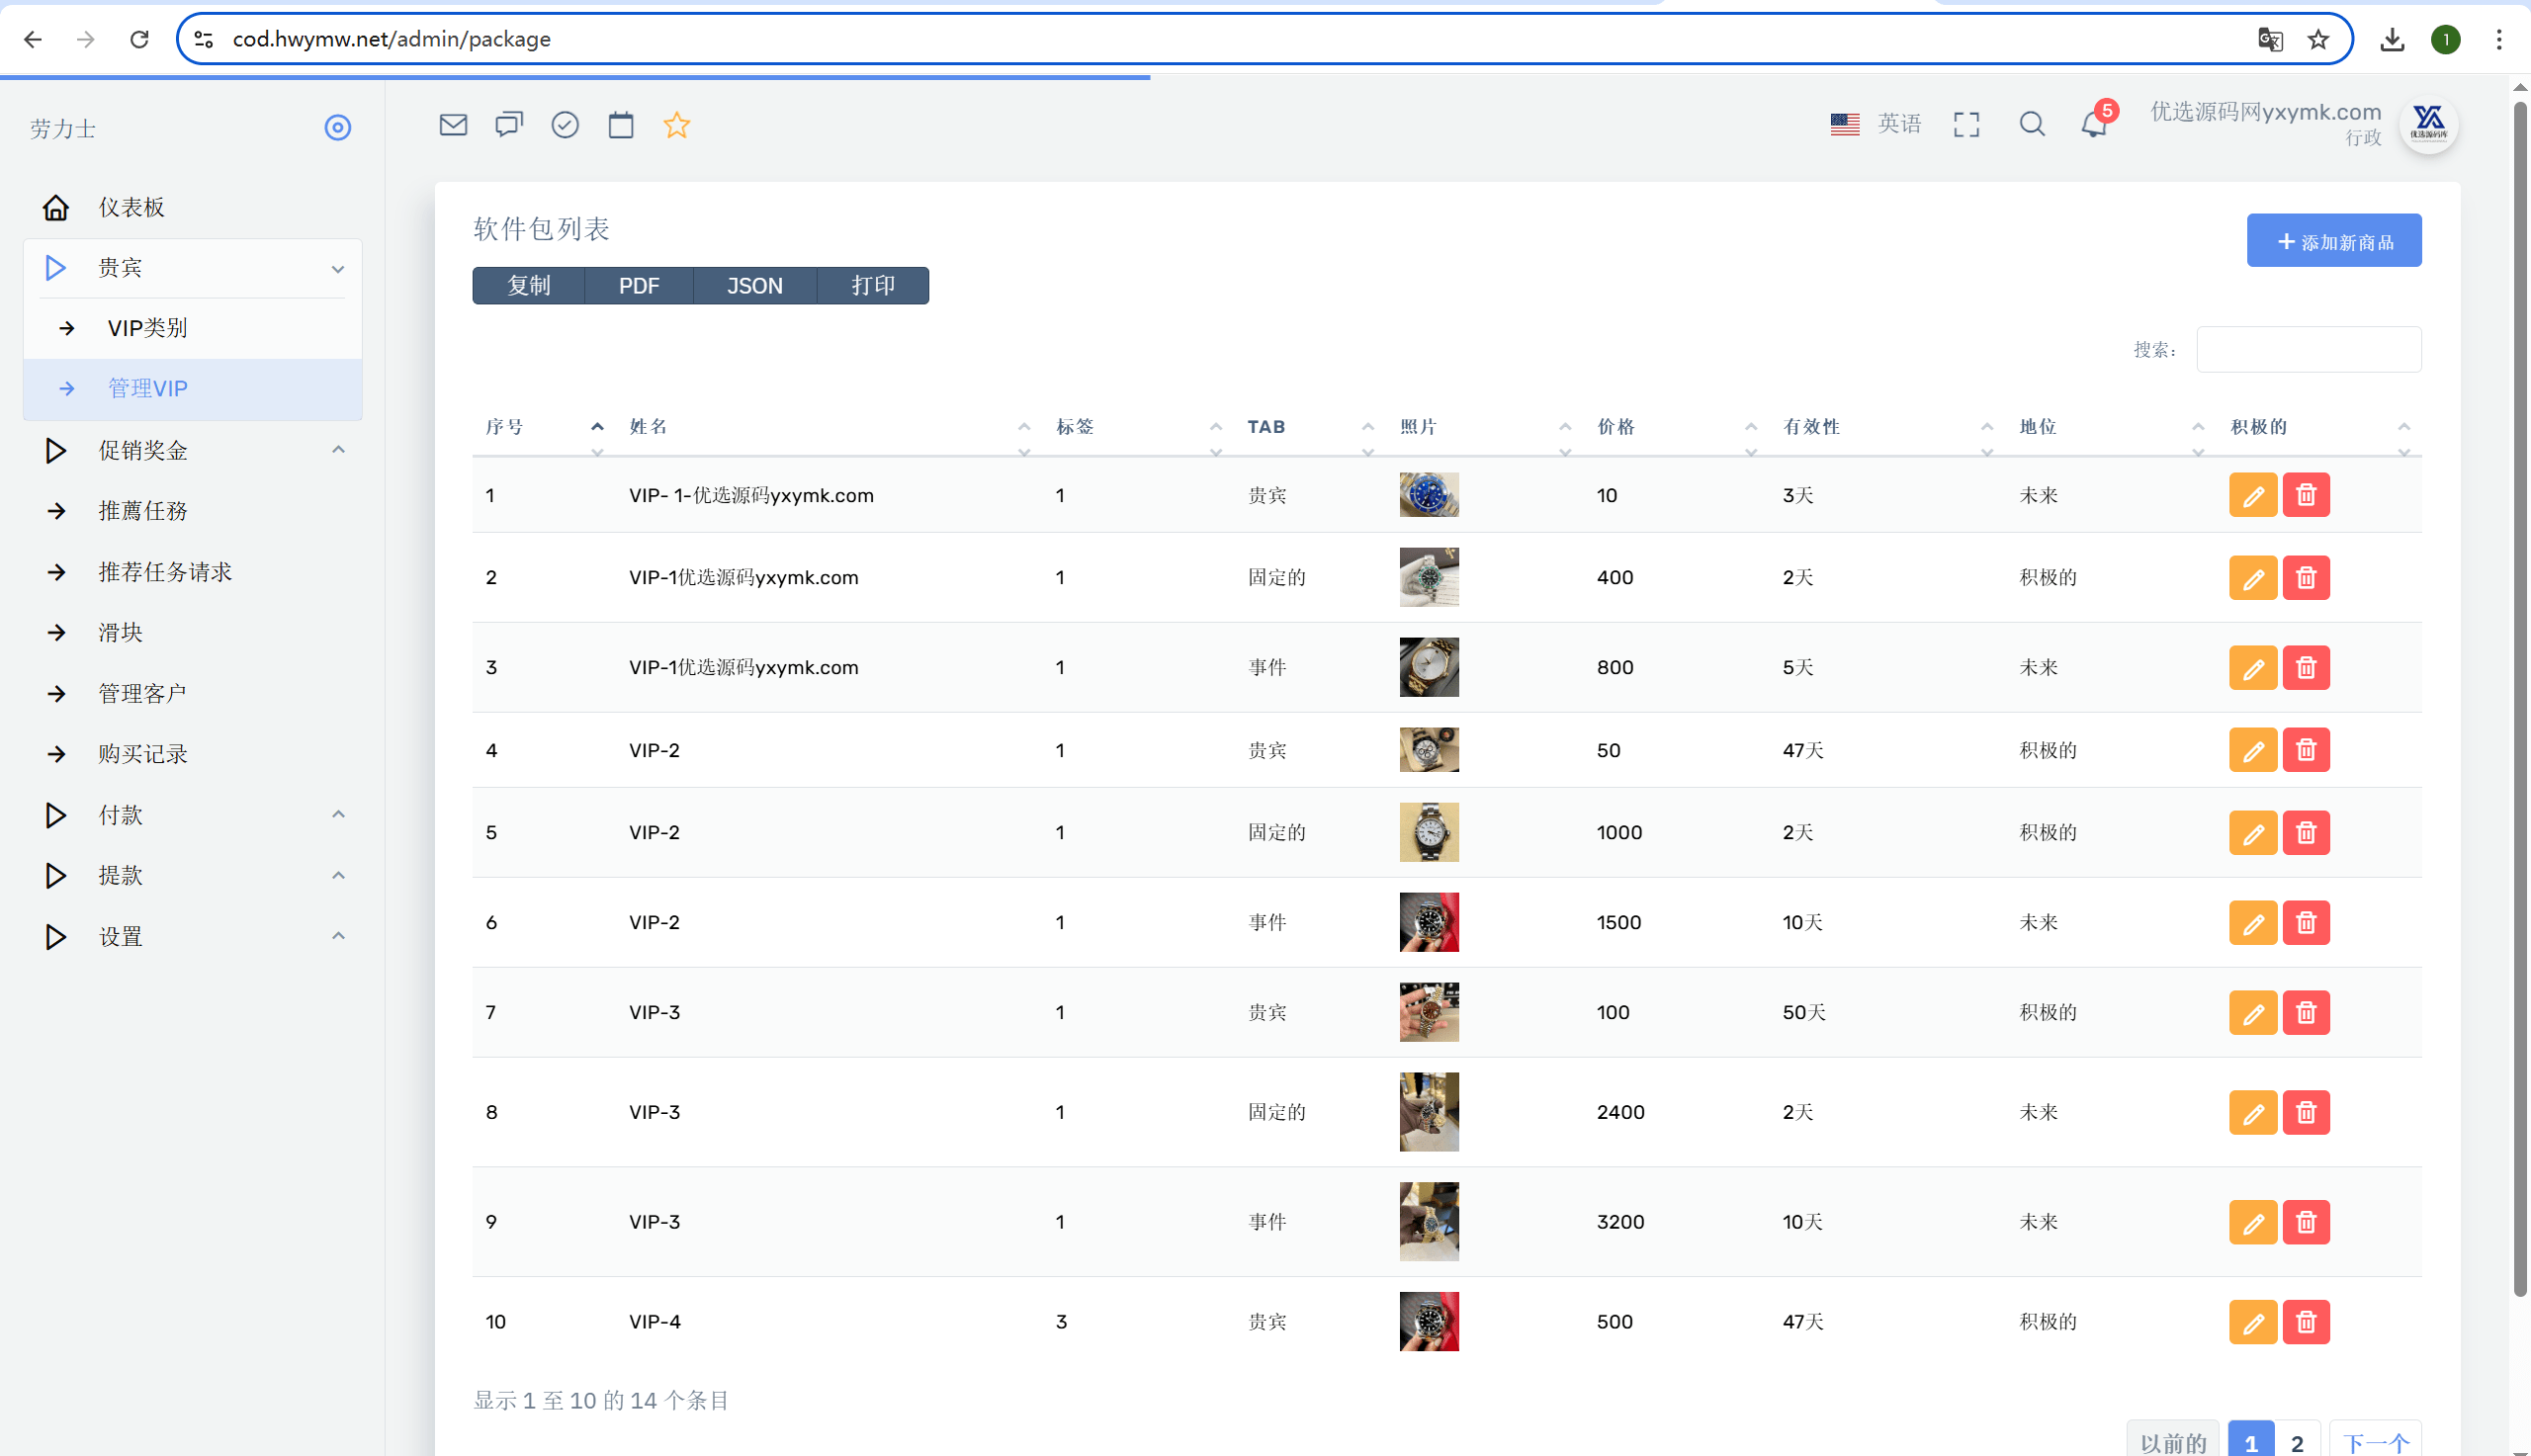Open the chat messages icon in header
Image resolution: width=2531 pixels, height=1456 pixels.
(509, 125)
